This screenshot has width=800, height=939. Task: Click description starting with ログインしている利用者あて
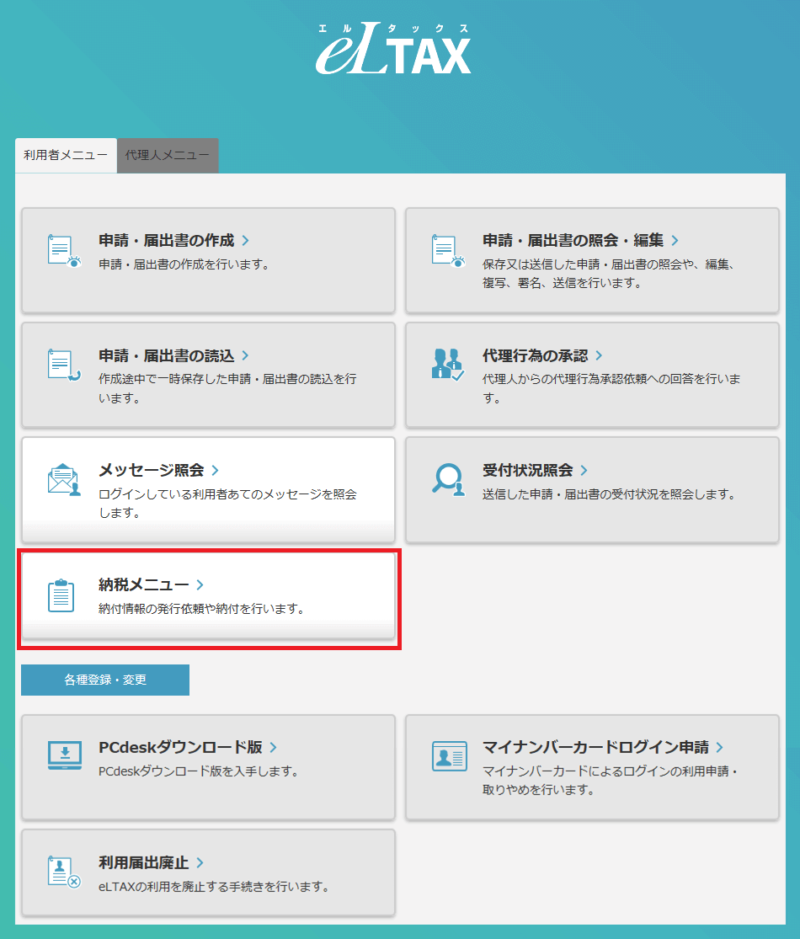[228, 504]
